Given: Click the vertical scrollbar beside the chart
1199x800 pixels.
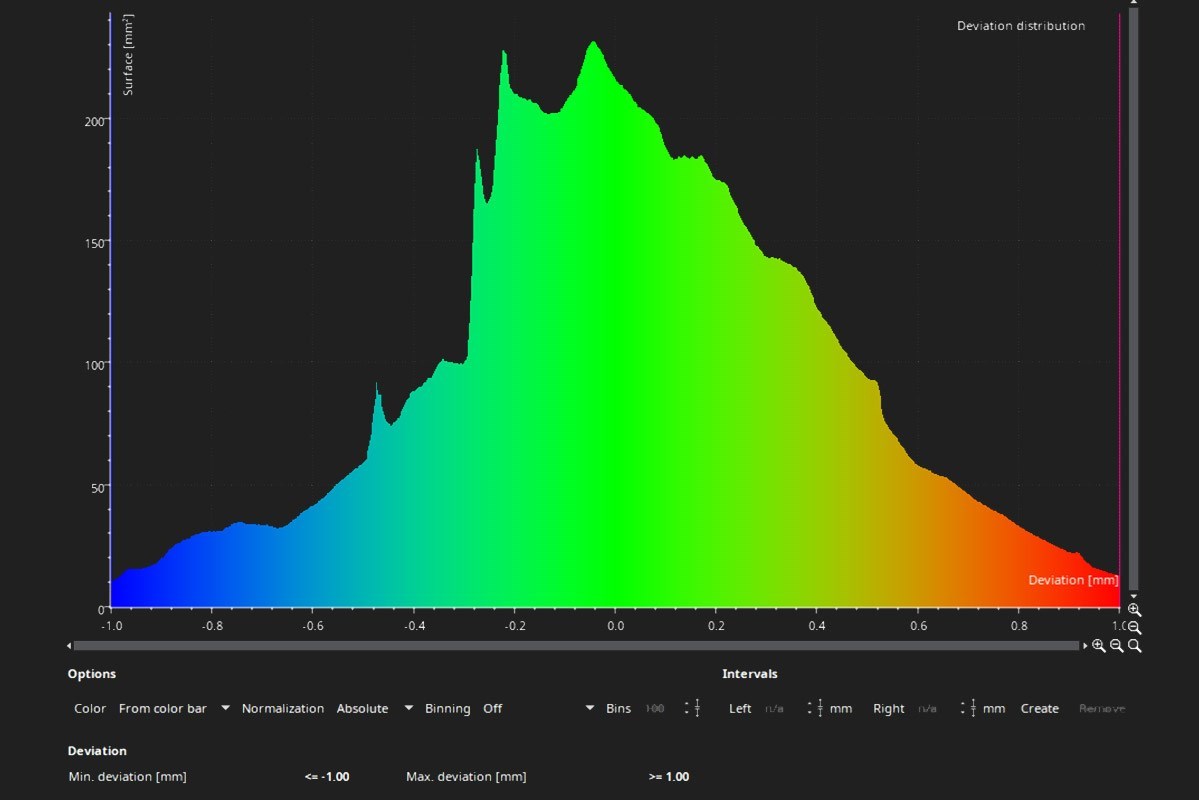Looking at the screenshot, I should (x=1133, y=298).
